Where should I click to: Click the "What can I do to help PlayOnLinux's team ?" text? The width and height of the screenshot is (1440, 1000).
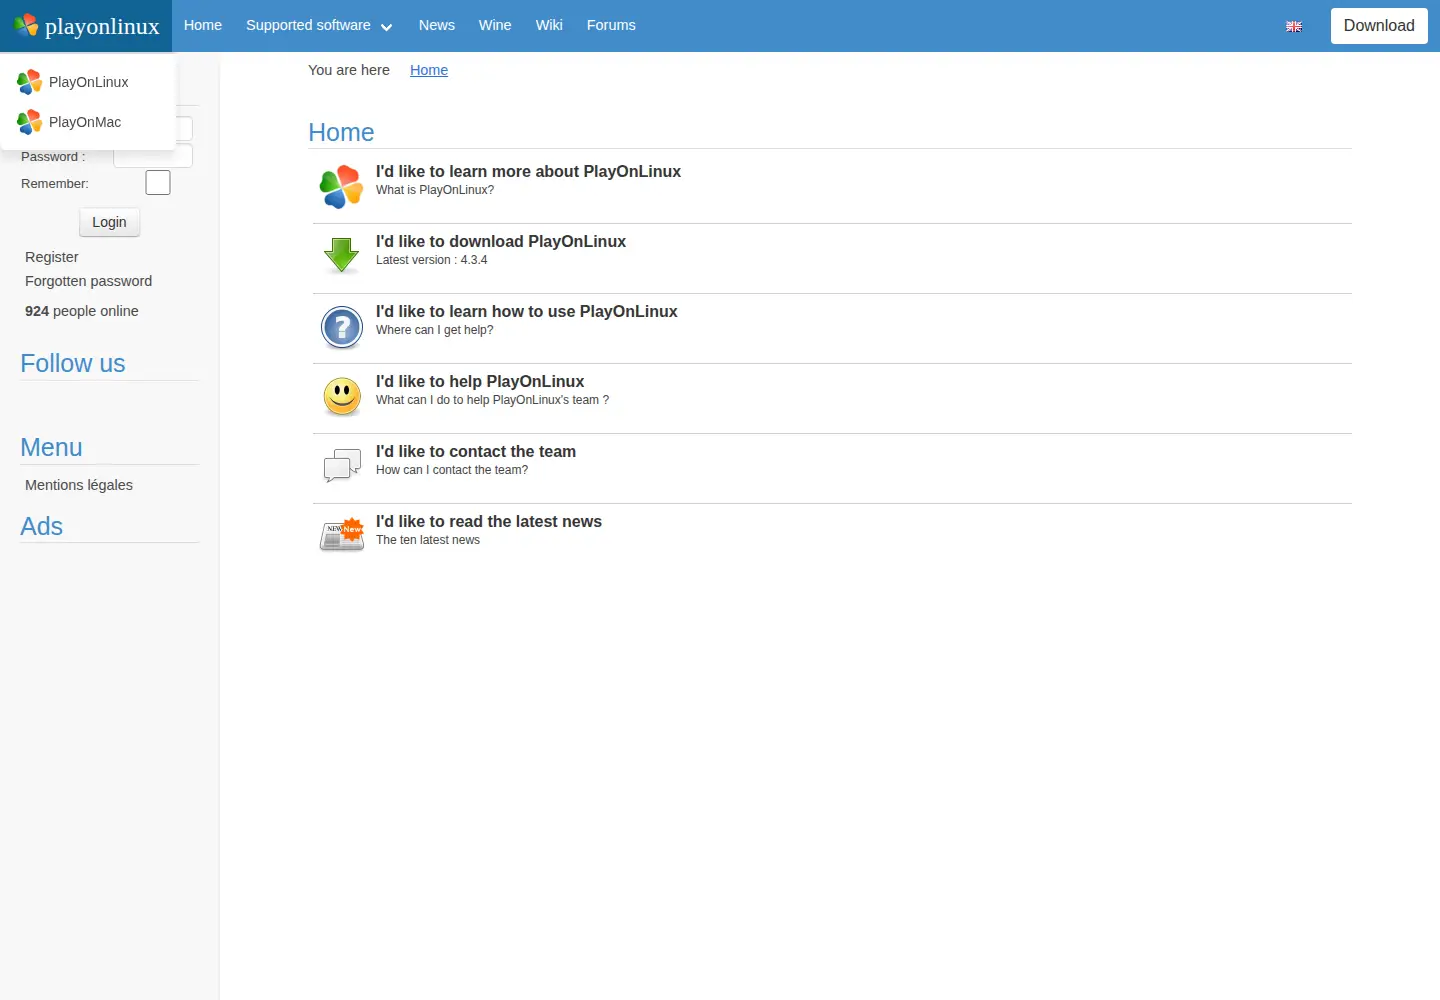pos(492,400)
